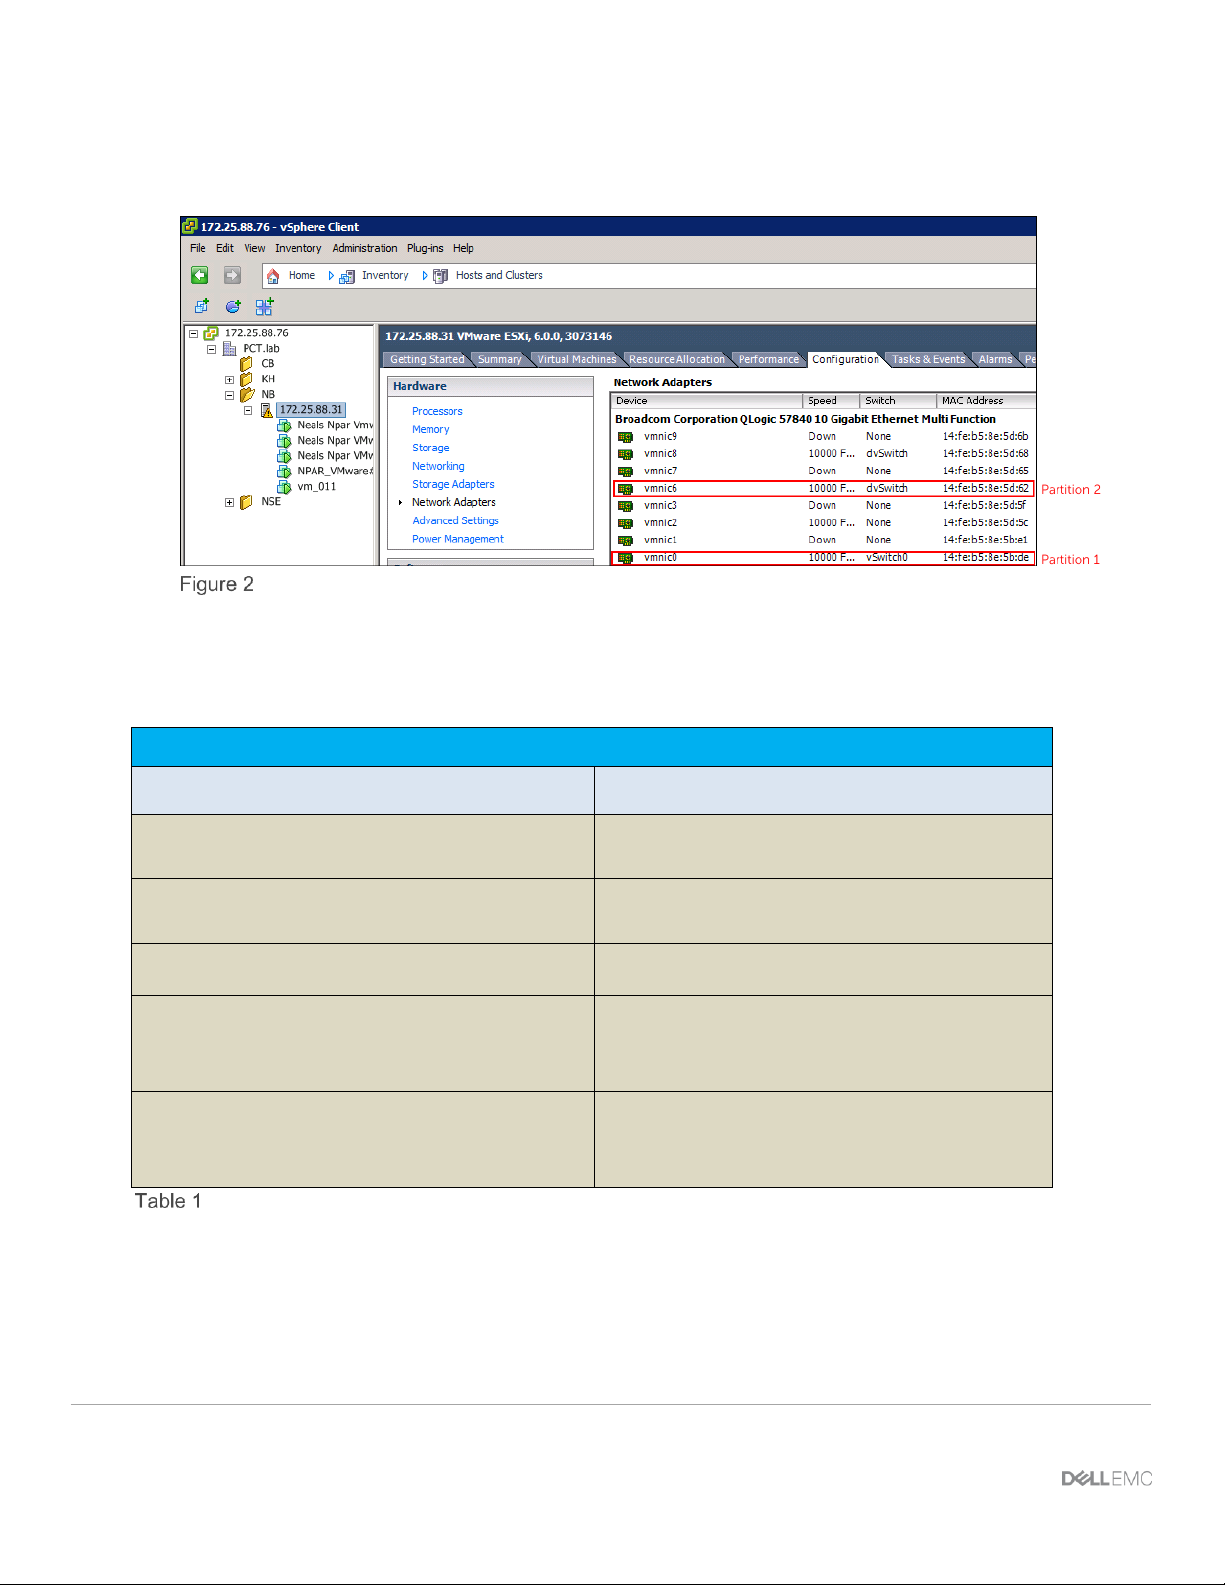This screenshot has width=1225, height=1585.
Task: Click the Add Cluster grid toolbar icon
Action: tap(264, 306)
